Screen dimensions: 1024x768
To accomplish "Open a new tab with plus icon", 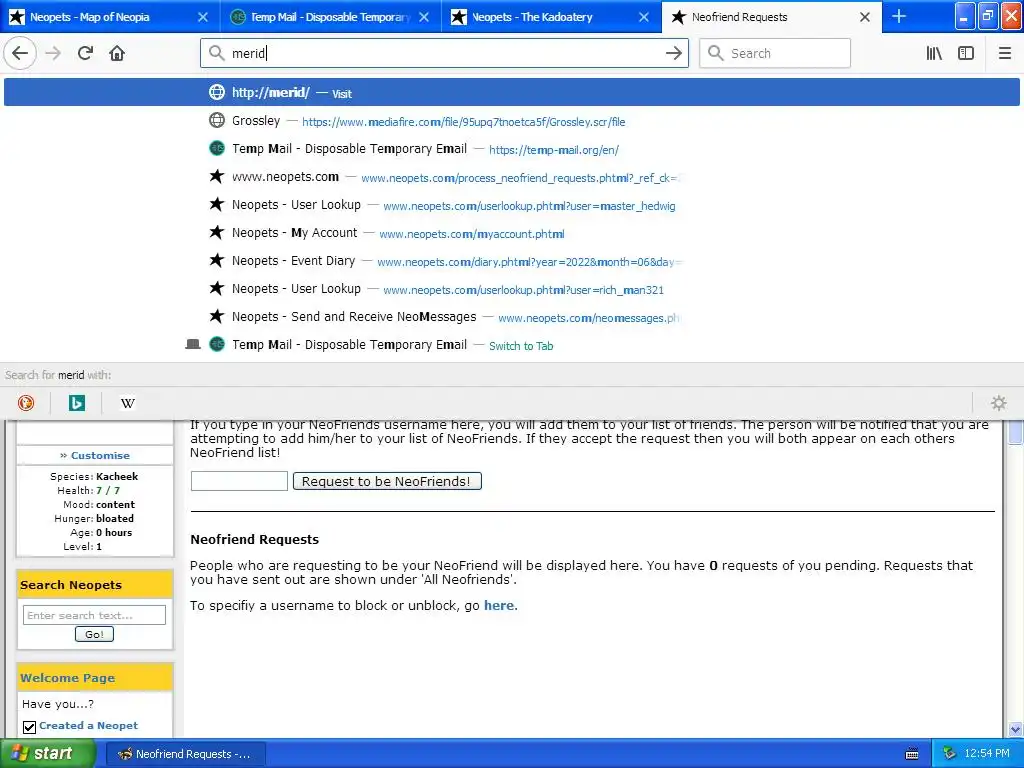I will [899, 16].
